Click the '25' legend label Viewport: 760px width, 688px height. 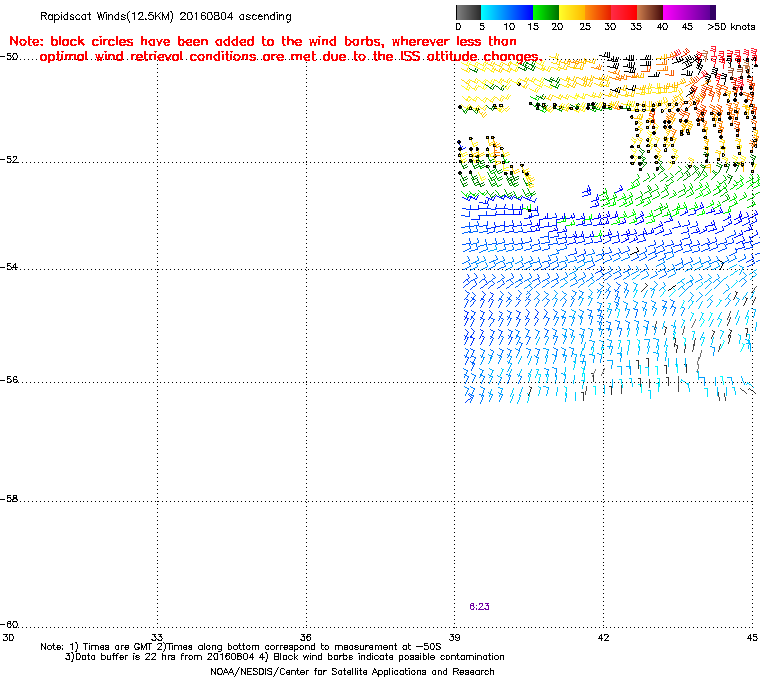click(585, 27)
